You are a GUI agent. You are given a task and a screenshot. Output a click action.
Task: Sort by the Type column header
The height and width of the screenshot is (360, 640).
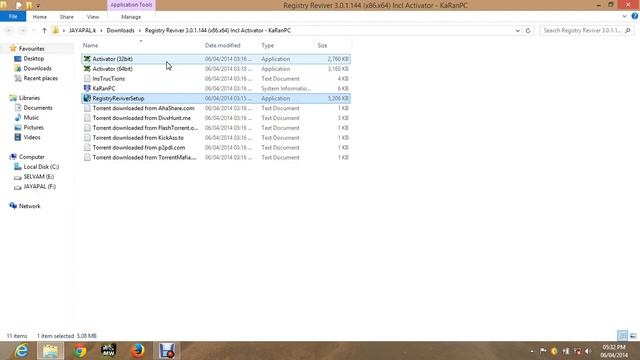[x=267, y=45]
